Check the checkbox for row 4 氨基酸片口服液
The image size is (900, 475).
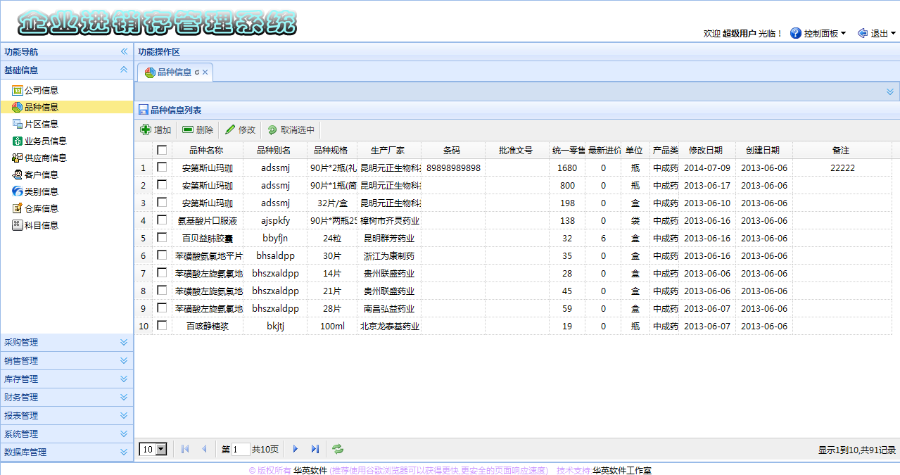coord(162,220)
